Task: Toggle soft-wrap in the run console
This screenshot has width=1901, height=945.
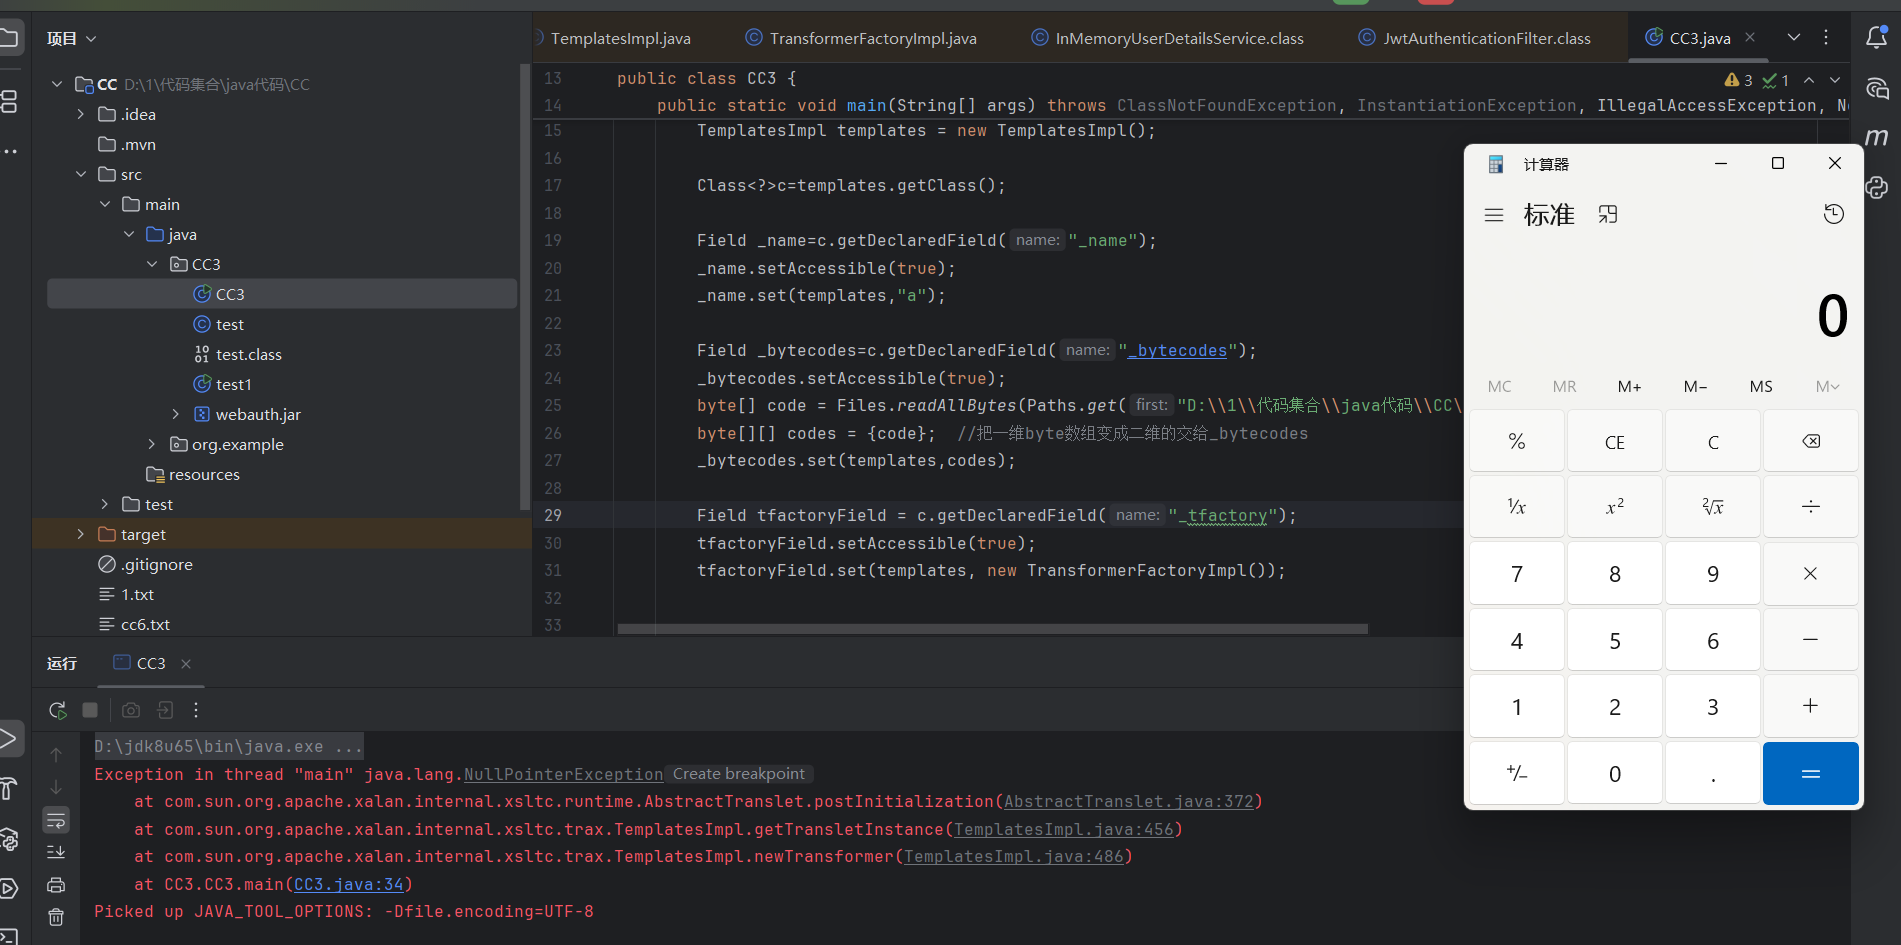Action: 56,821
